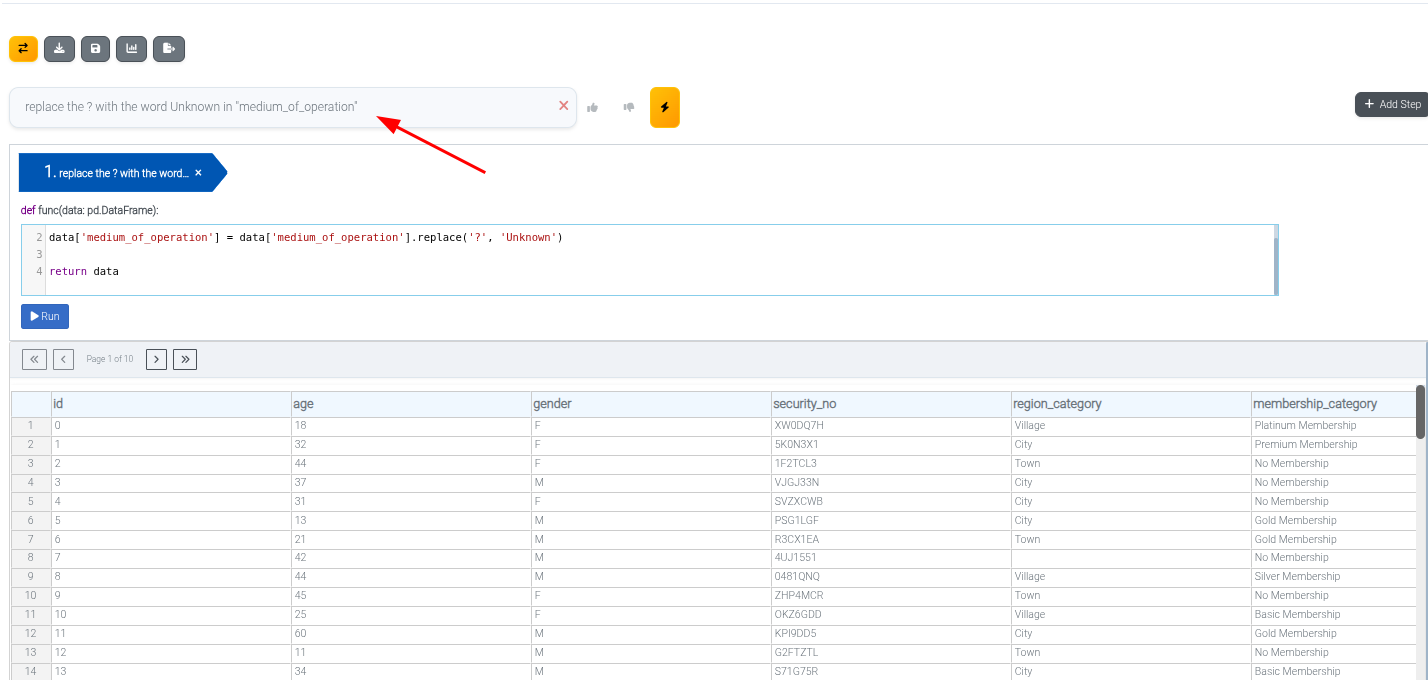Go to the previous table page

pos(63,359)
